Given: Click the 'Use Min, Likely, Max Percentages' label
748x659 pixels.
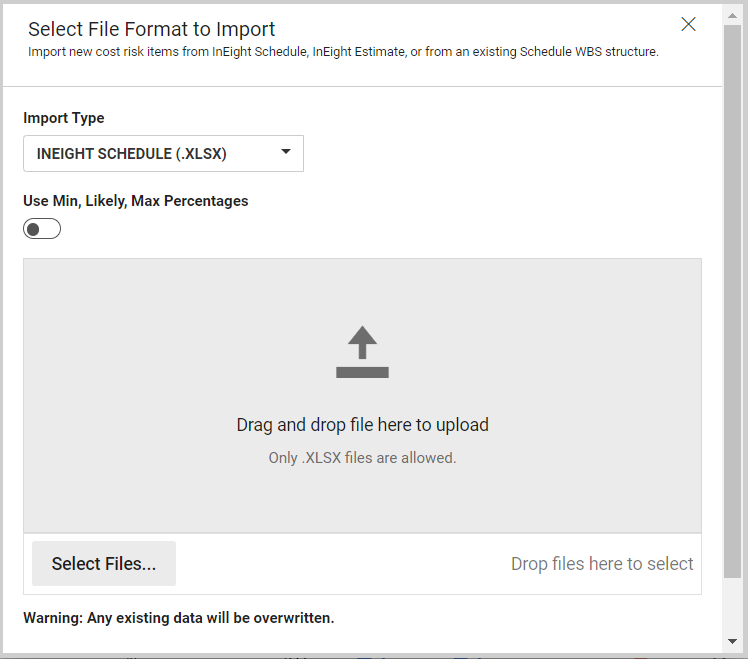Looking at the screenshot, I should 135,201.
